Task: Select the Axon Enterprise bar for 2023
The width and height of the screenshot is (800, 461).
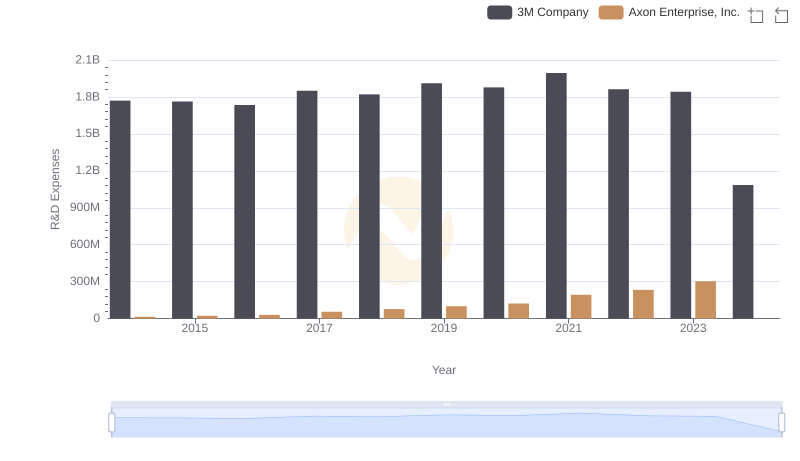Action: (706, 300)
